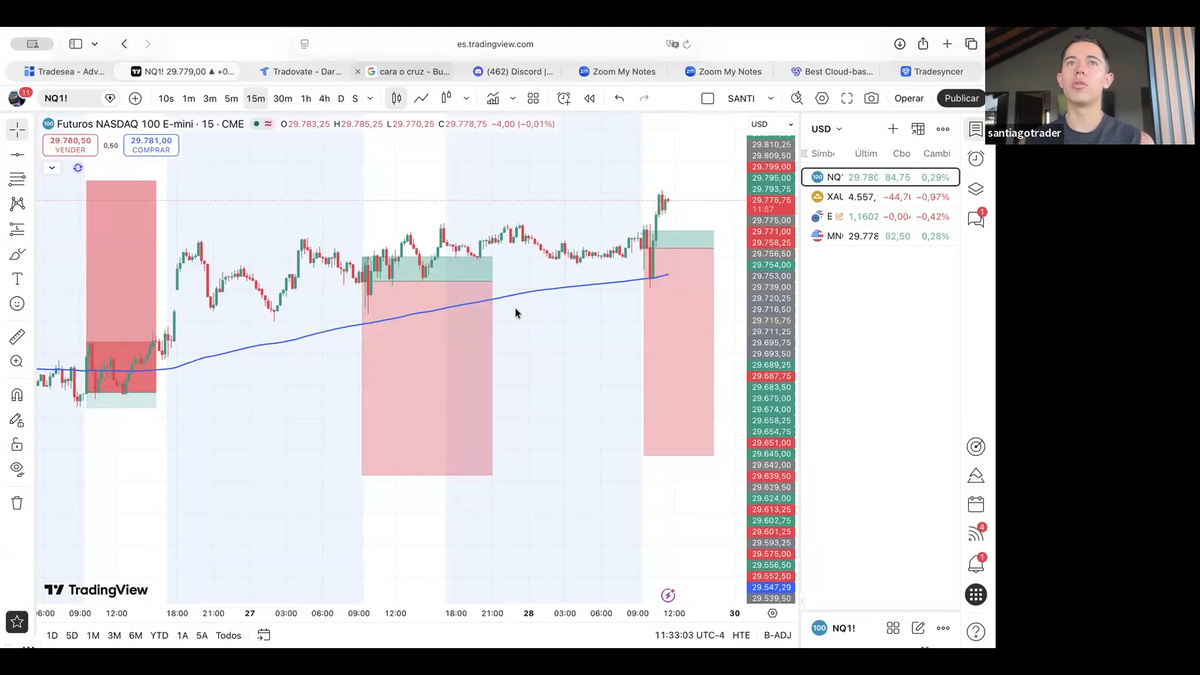Viewport: 1200px width, 675px height.
Task: Open the indicators menu icon
Action: 493,98
